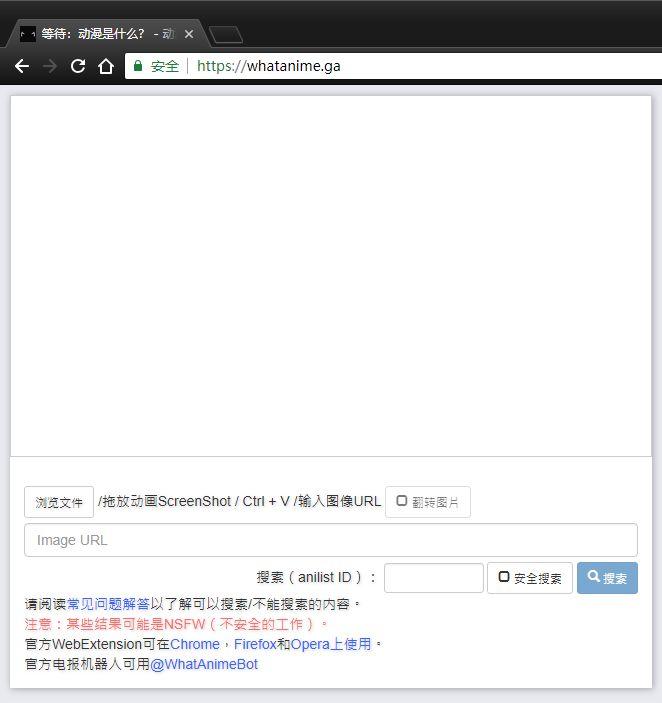
Task: Open the Chrome extension link
Action: click(194, 644)
